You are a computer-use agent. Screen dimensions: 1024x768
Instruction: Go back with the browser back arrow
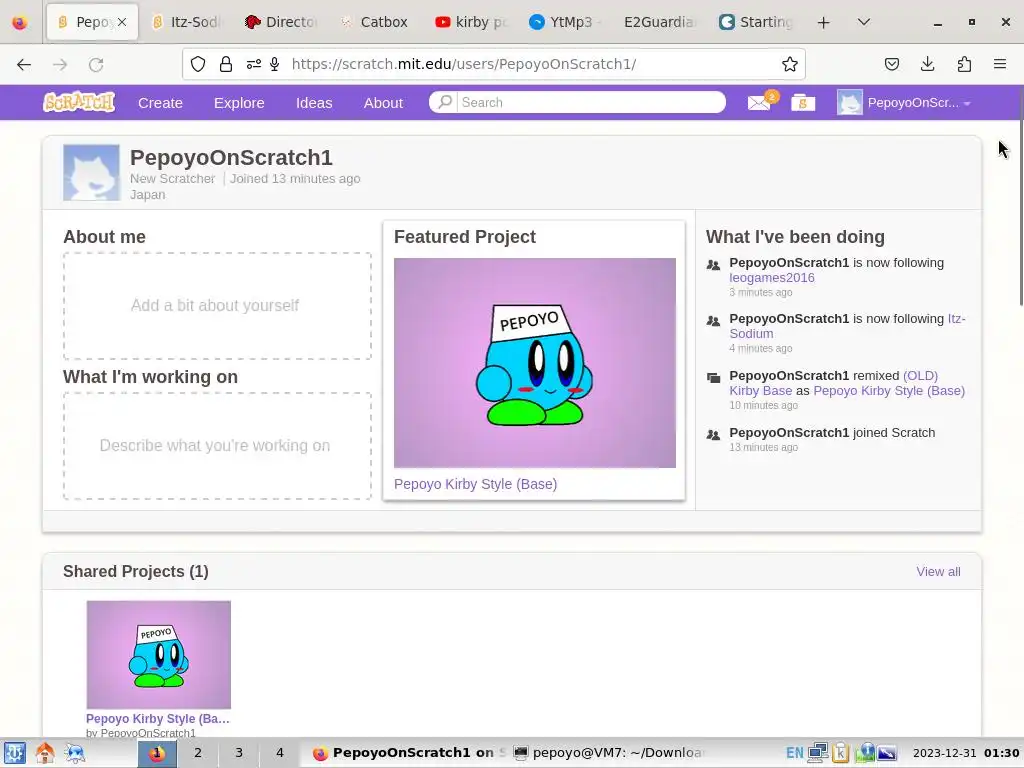click(x=24, y=64)
